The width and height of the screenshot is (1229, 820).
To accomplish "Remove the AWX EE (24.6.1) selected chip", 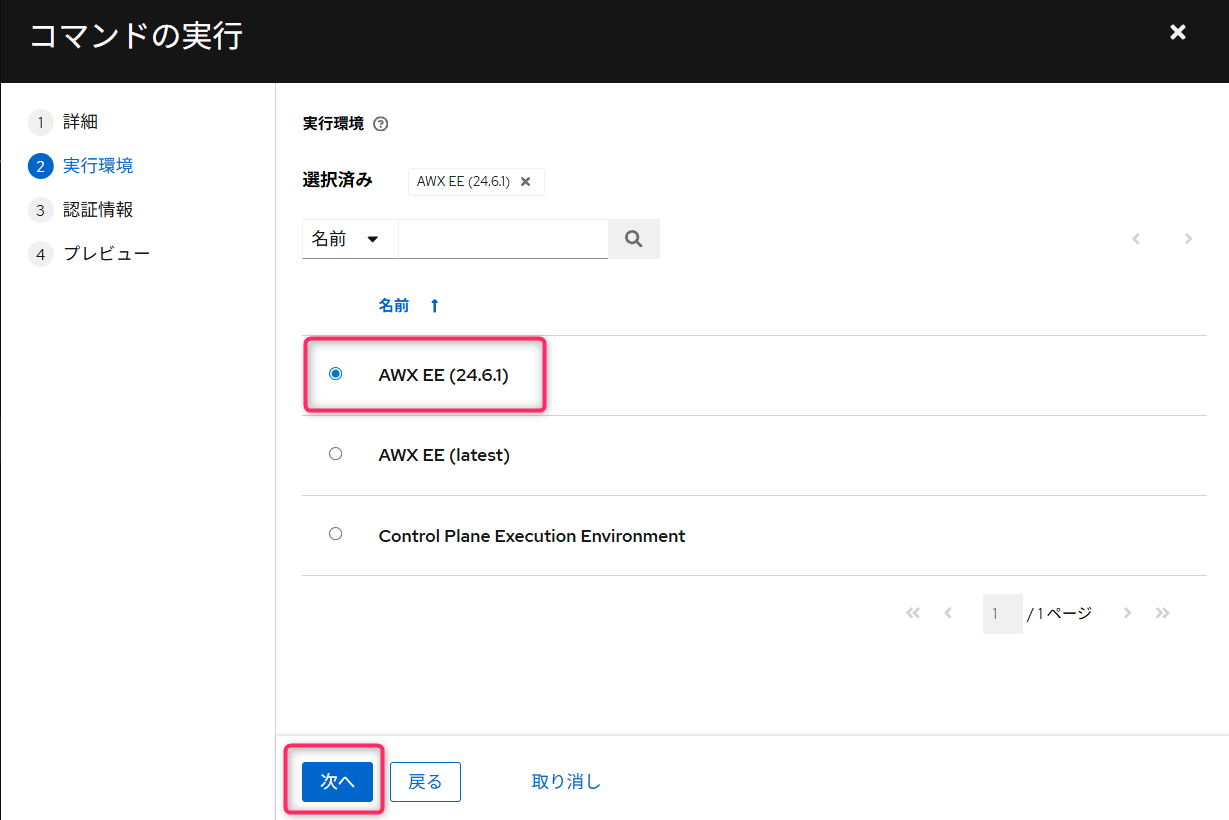I will (x=526, y=182).
